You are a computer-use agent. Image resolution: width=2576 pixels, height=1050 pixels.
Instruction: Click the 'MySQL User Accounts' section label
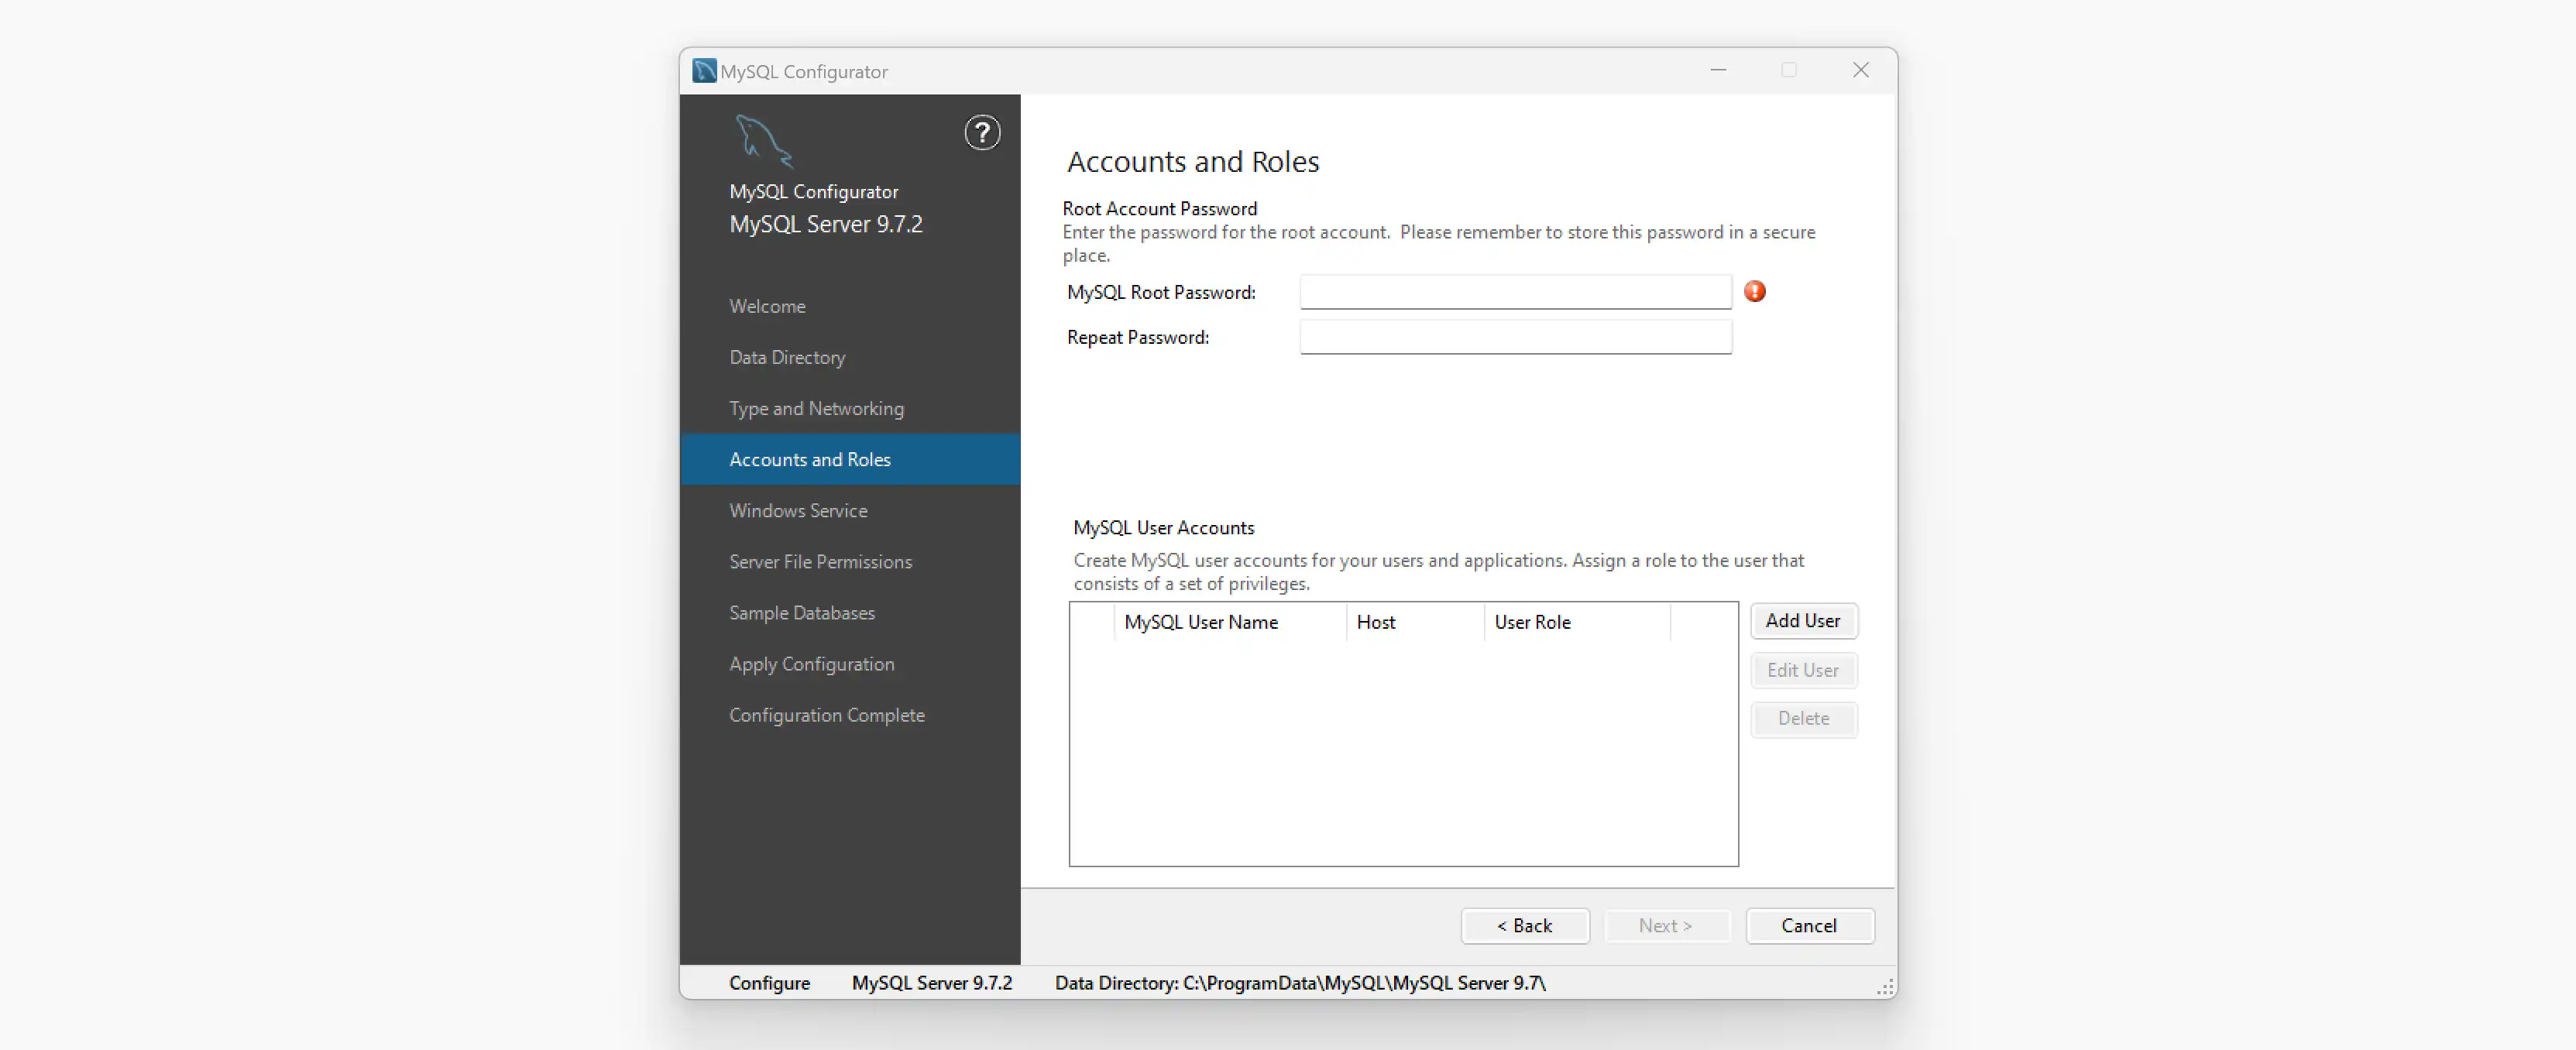click(x=1163, y=527)
